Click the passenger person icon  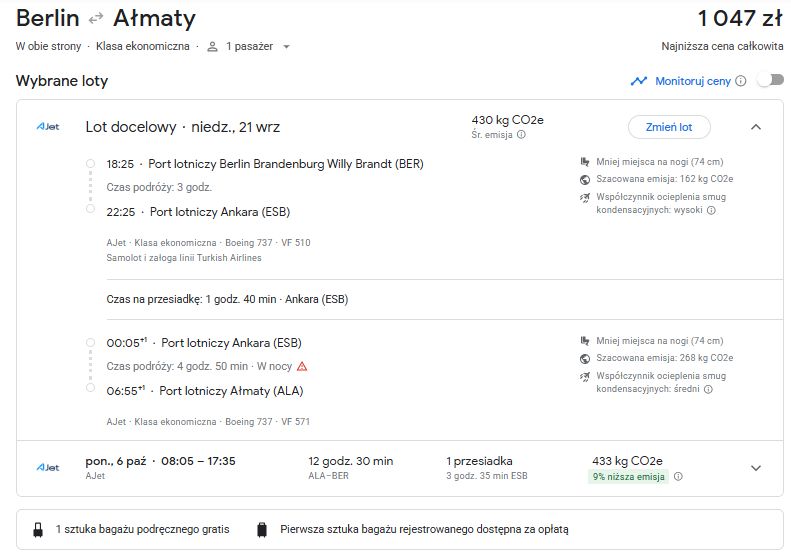click(x=212, y=46)
